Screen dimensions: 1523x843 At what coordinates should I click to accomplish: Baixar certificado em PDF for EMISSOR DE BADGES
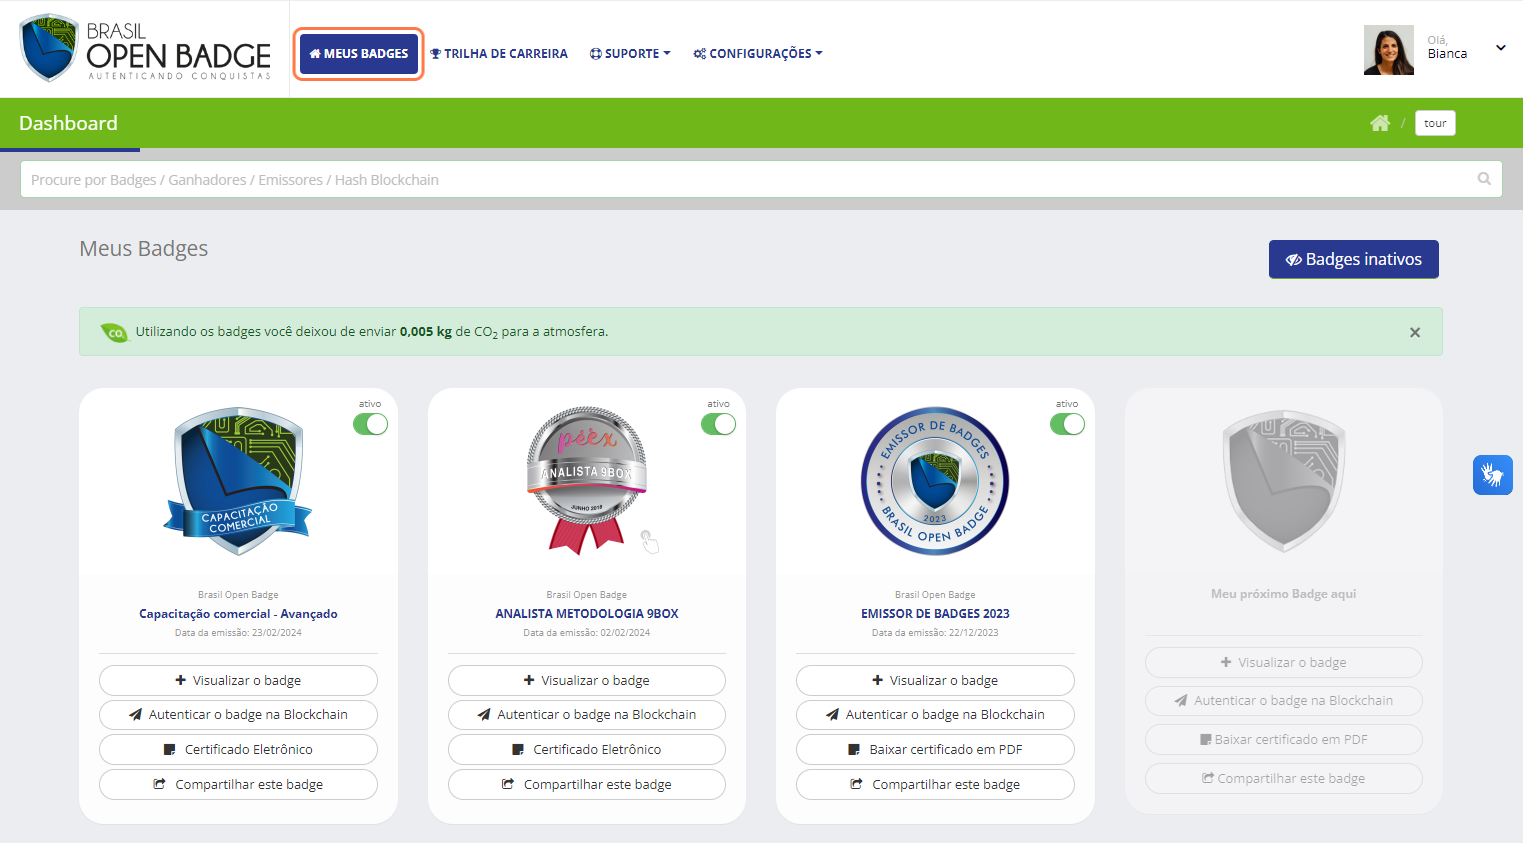click(x=935, y=750)
